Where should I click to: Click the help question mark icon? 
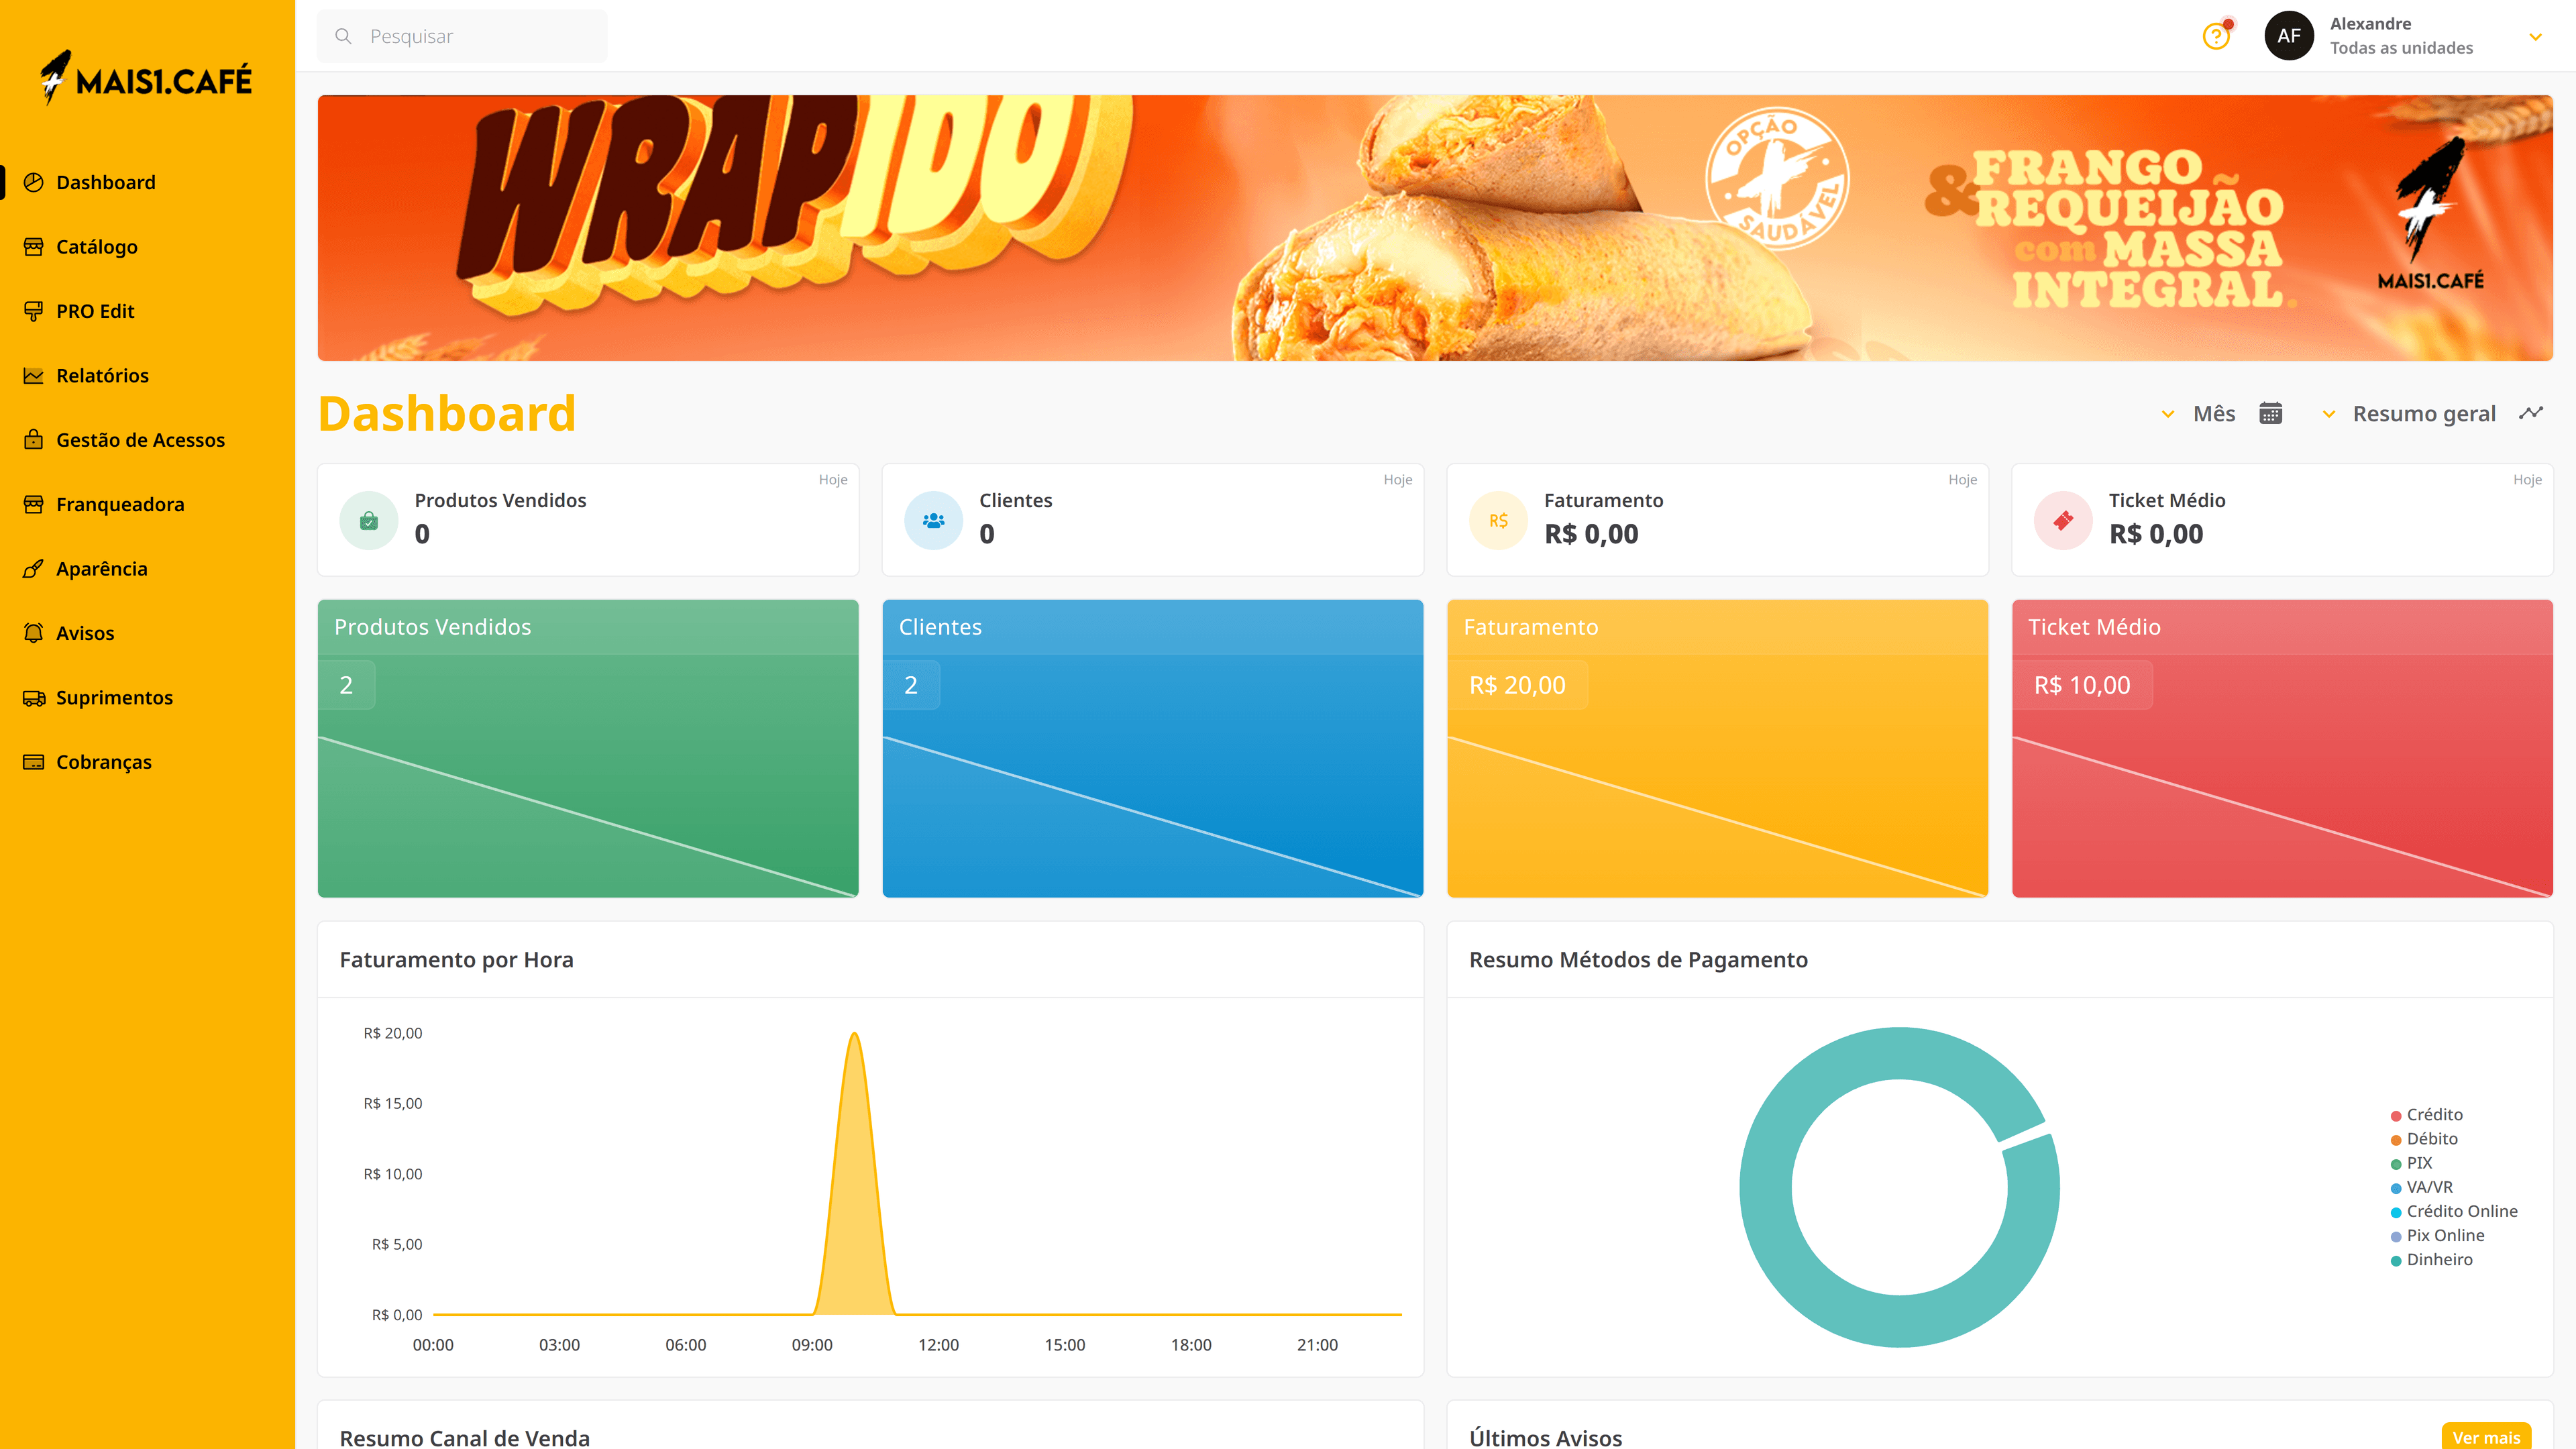[2216, 37]
